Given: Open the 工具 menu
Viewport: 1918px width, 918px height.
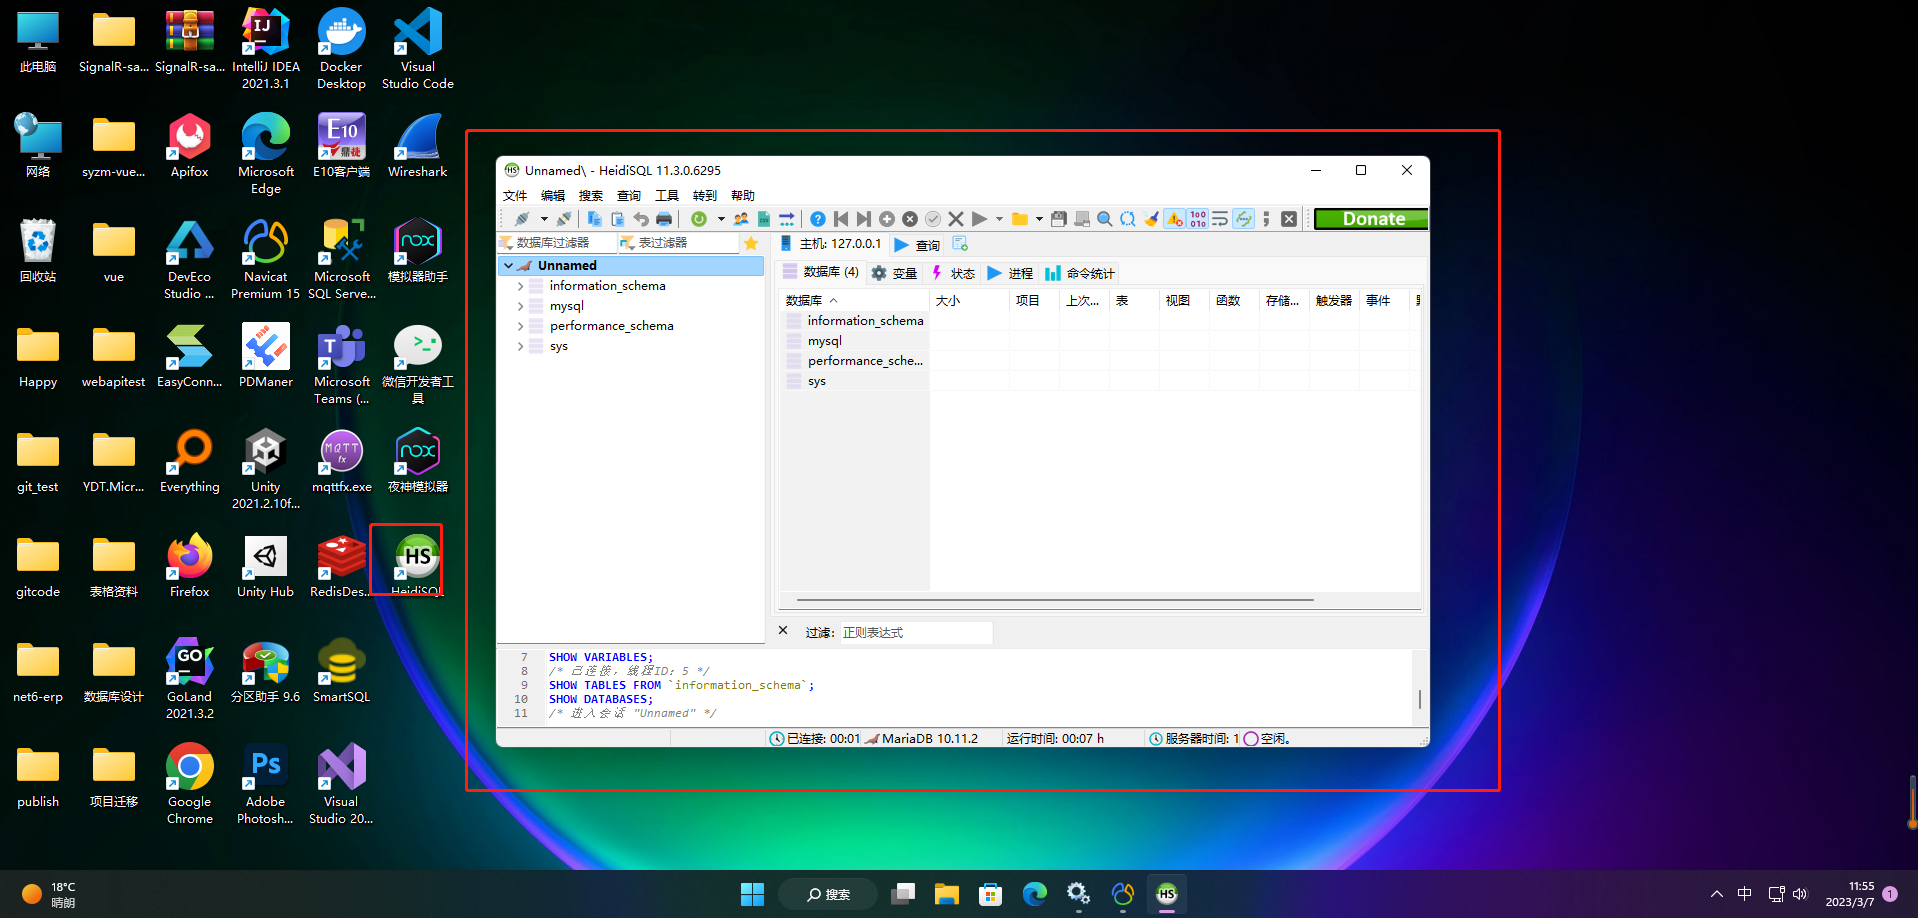Looking at the screenshot, I should [x=666, y=196].
